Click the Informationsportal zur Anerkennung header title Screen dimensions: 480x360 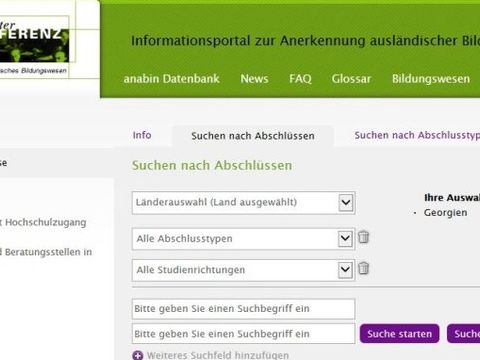point(305,41)
